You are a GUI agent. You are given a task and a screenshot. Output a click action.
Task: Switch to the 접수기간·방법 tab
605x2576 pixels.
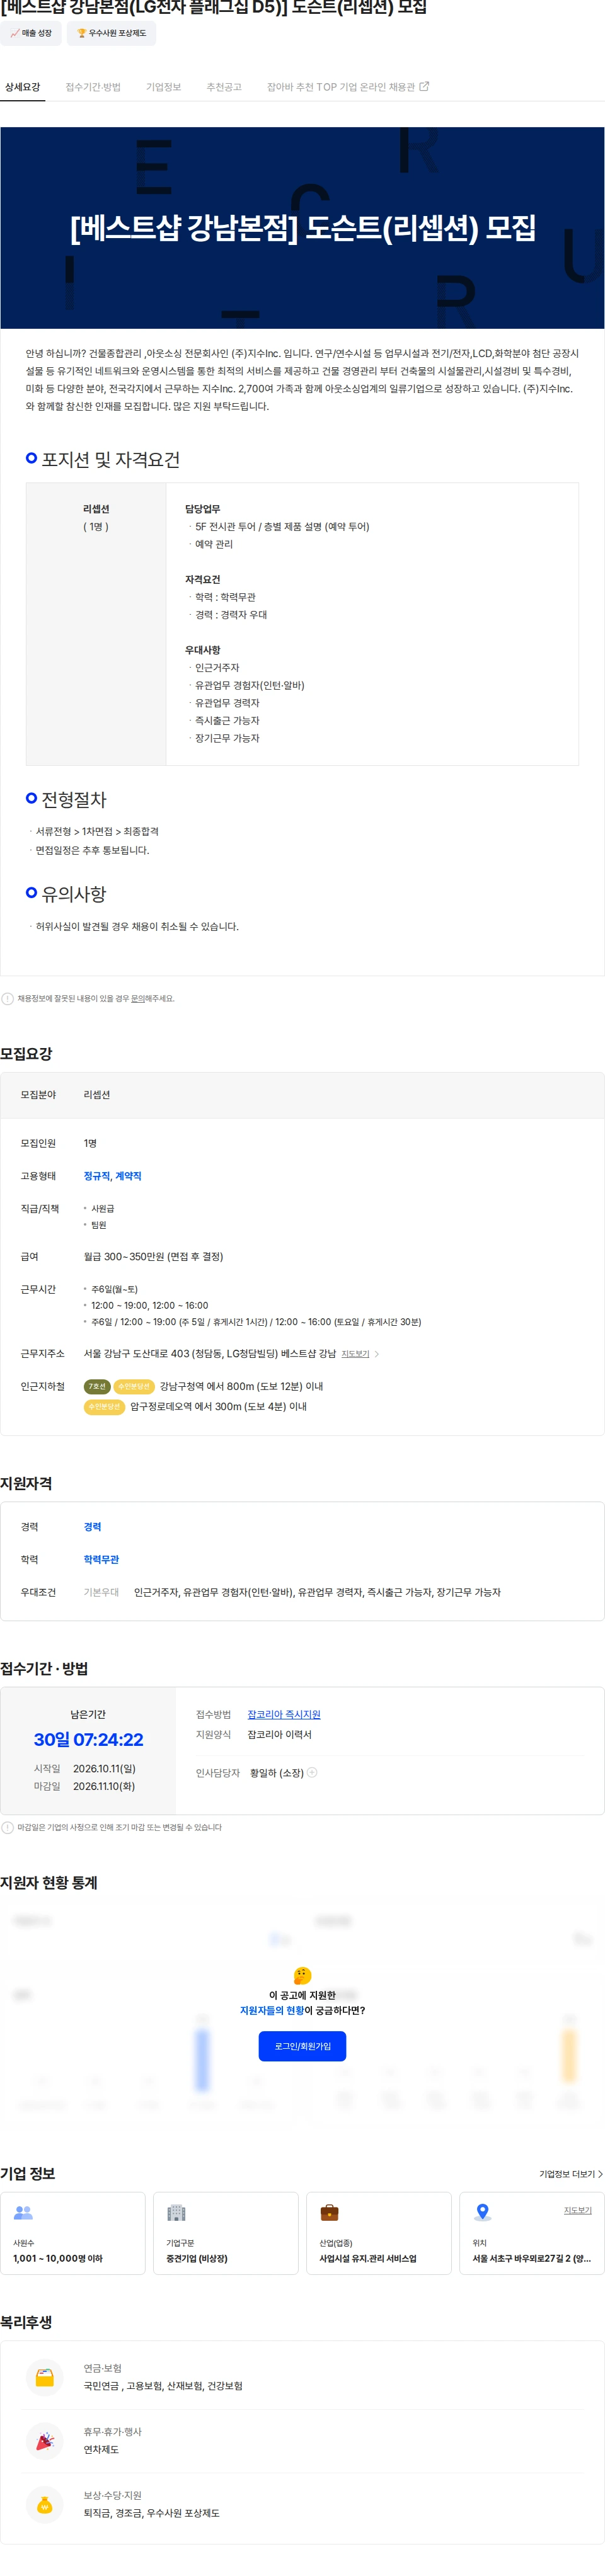(x=93, y=87)
